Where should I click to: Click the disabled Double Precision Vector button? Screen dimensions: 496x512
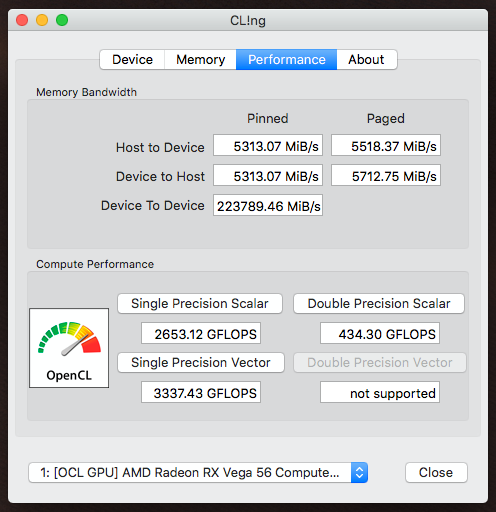(x=380, y=362)
